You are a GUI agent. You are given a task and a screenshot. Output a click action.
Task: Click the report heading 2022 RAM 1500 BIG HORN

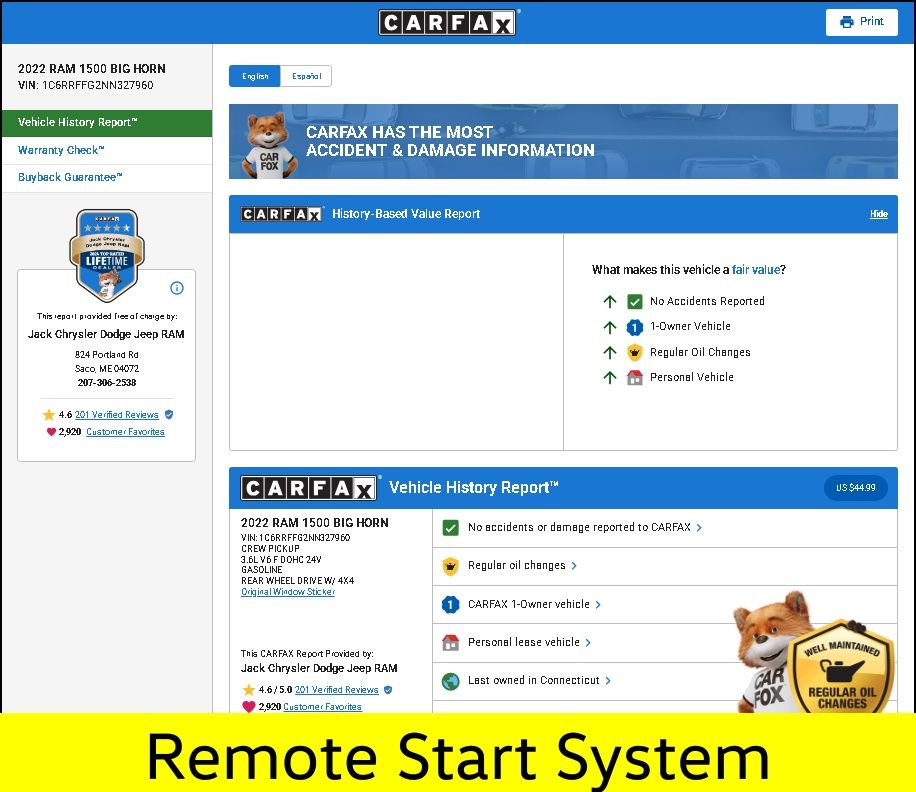(x=314, y=523)
